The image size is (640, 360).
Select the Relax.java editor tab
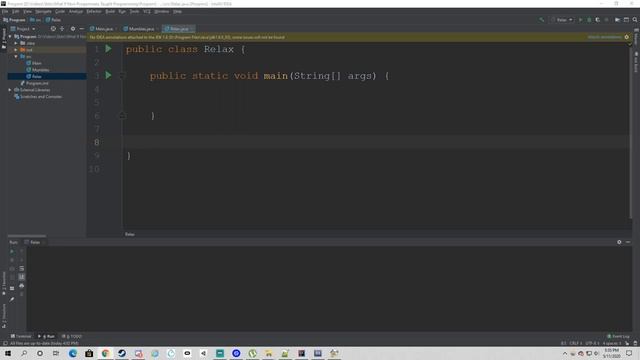(x=178, y=29)
